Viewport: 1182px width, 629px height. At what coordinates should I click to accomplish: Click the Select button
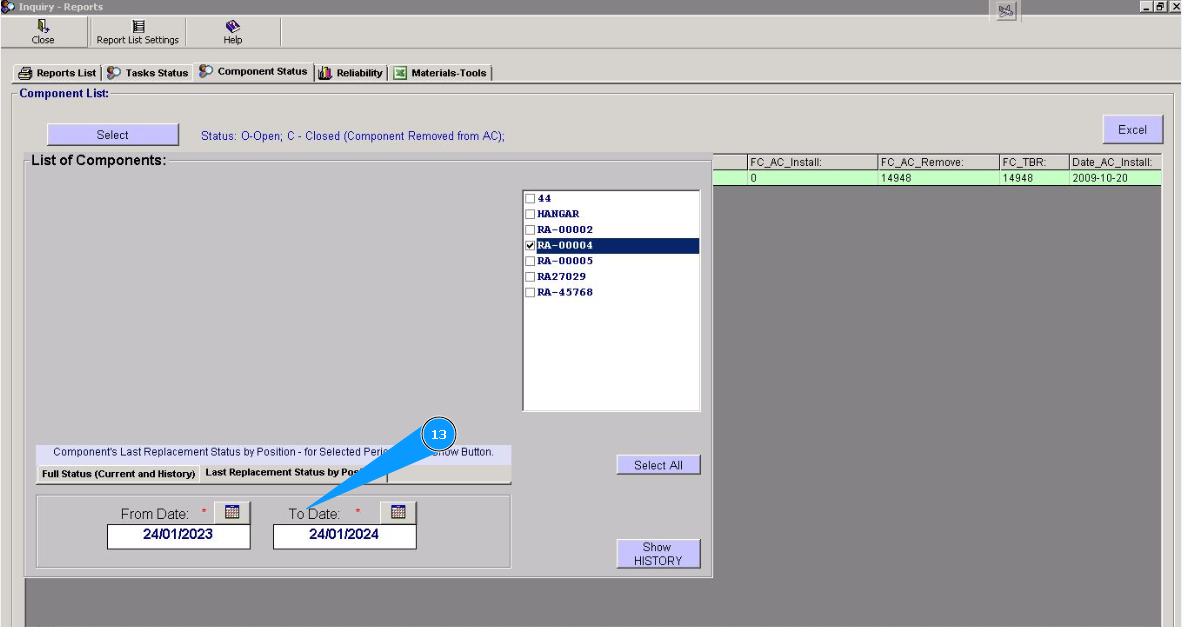pos(112,135)
